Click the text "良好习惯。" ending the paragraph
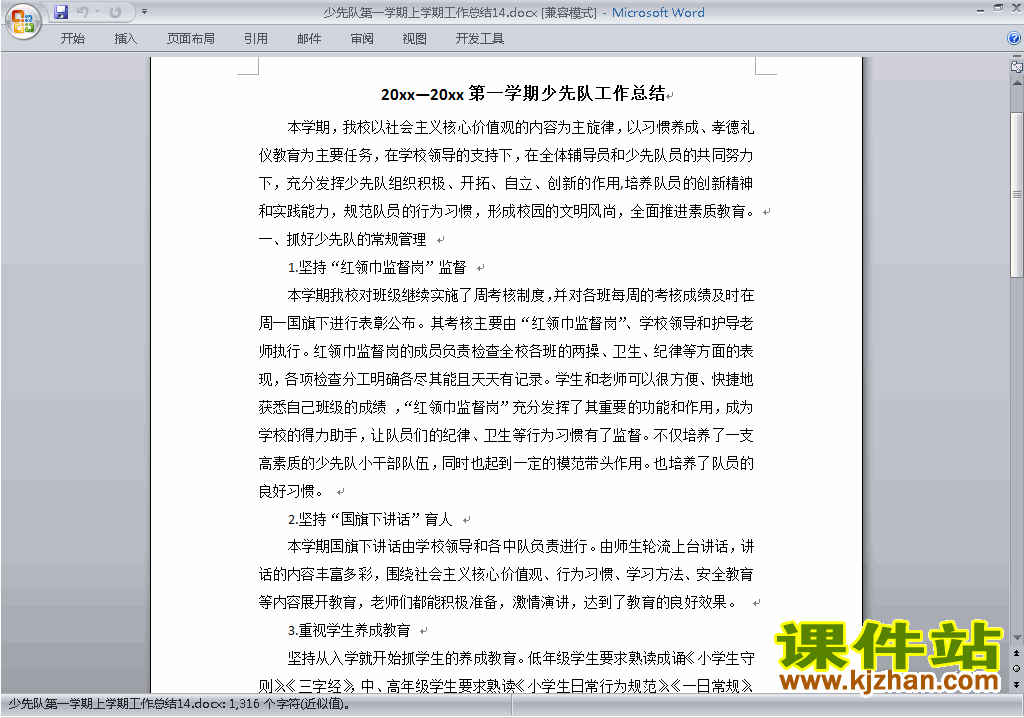 tap(291, 491)
